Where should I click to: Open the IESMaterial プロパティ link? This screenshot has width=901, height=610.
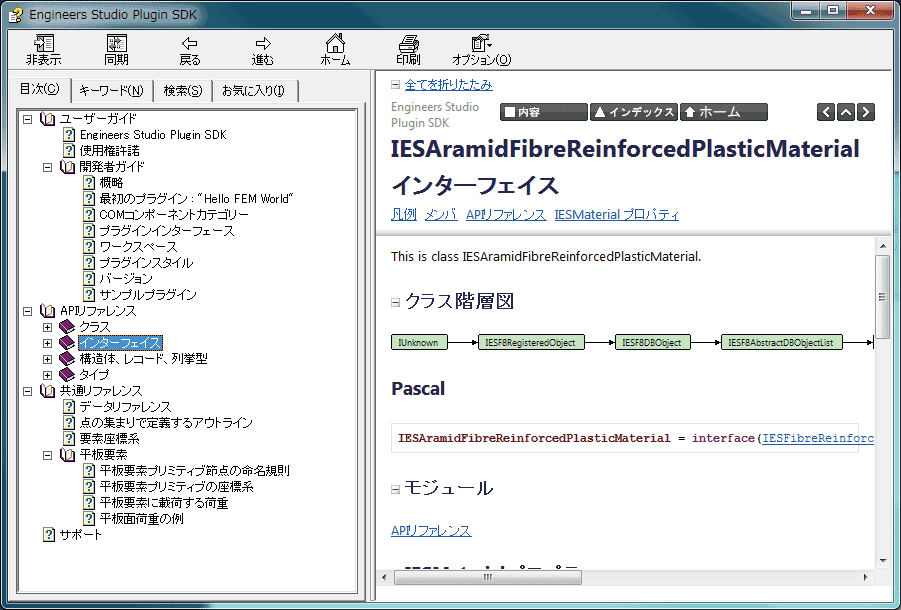617,215
